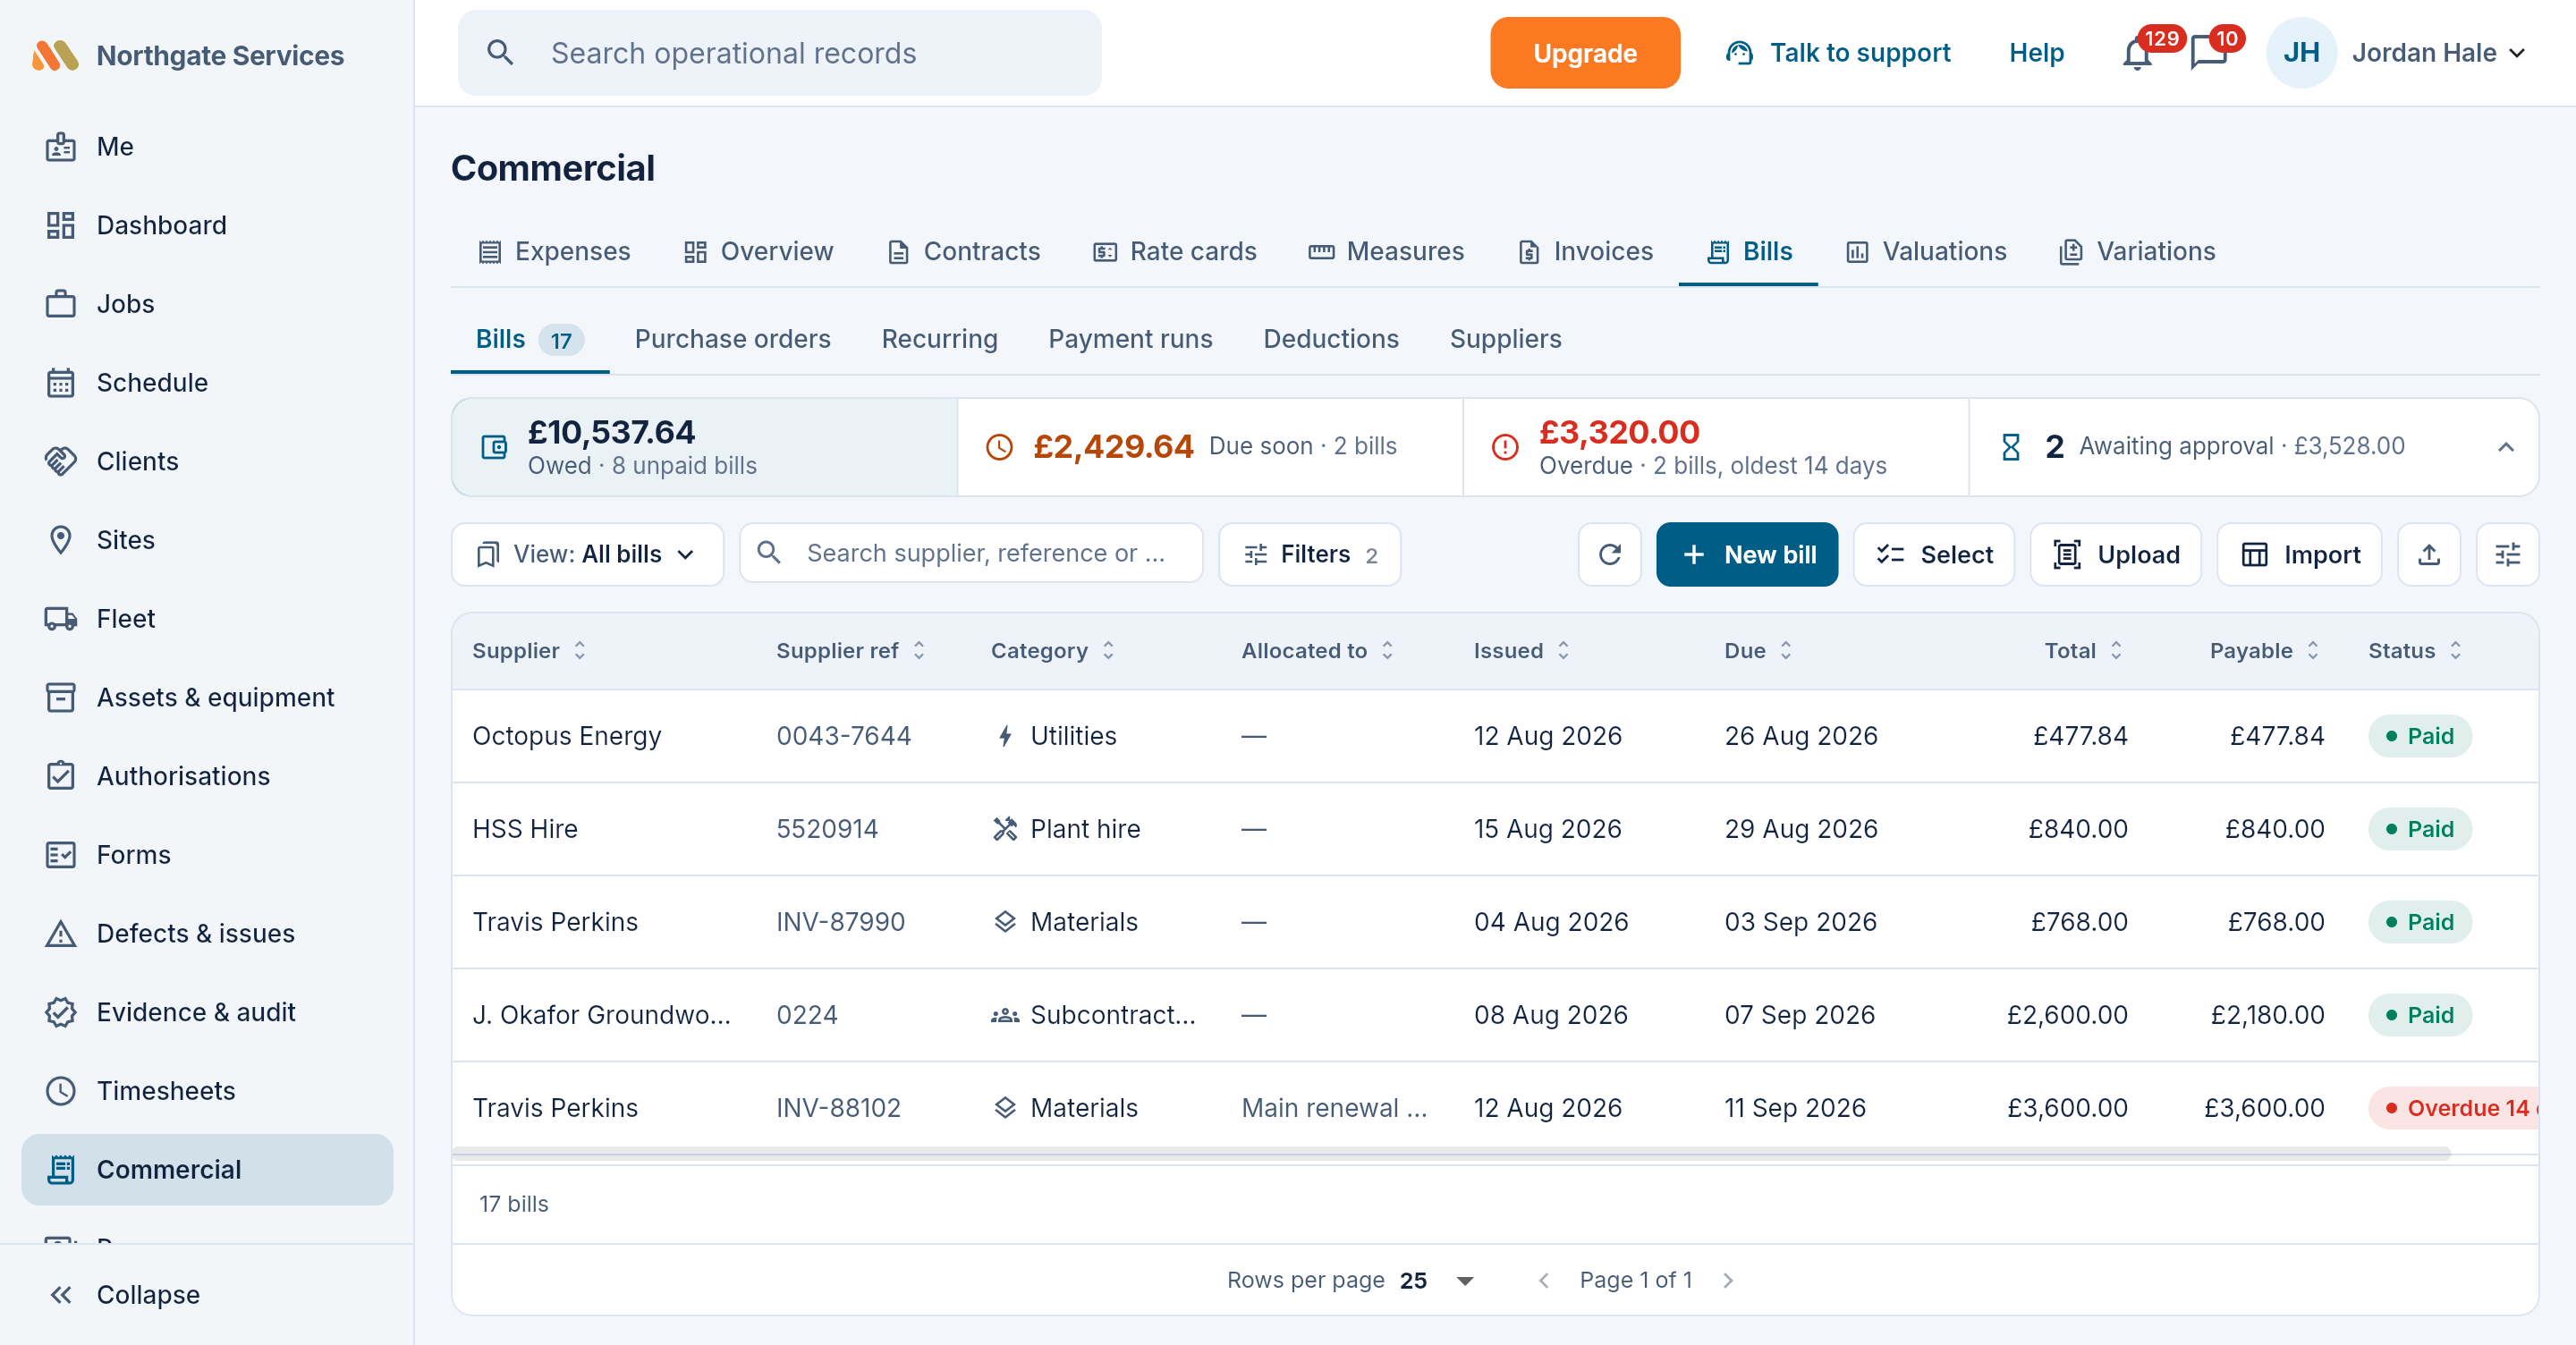Collapse the bills summary panel chevron

click(x=2505, y=447)
